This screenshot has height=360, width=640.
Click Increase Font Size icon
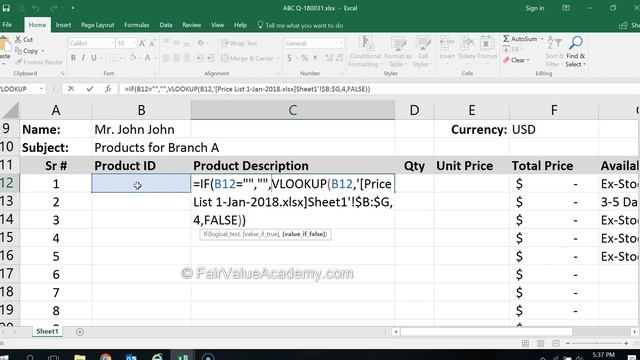click(142, 43)
